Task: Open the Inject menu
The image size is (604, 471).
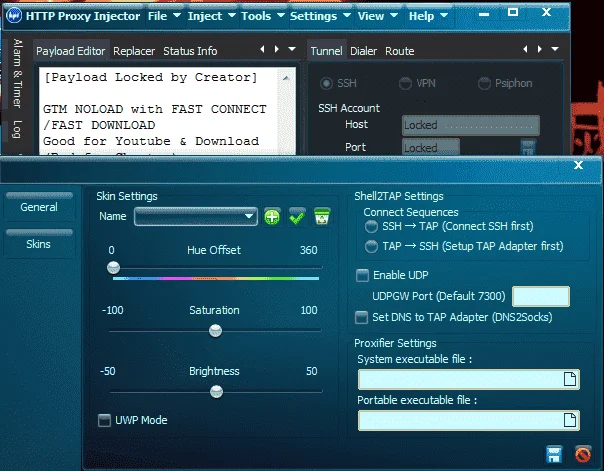Action: 211,16
